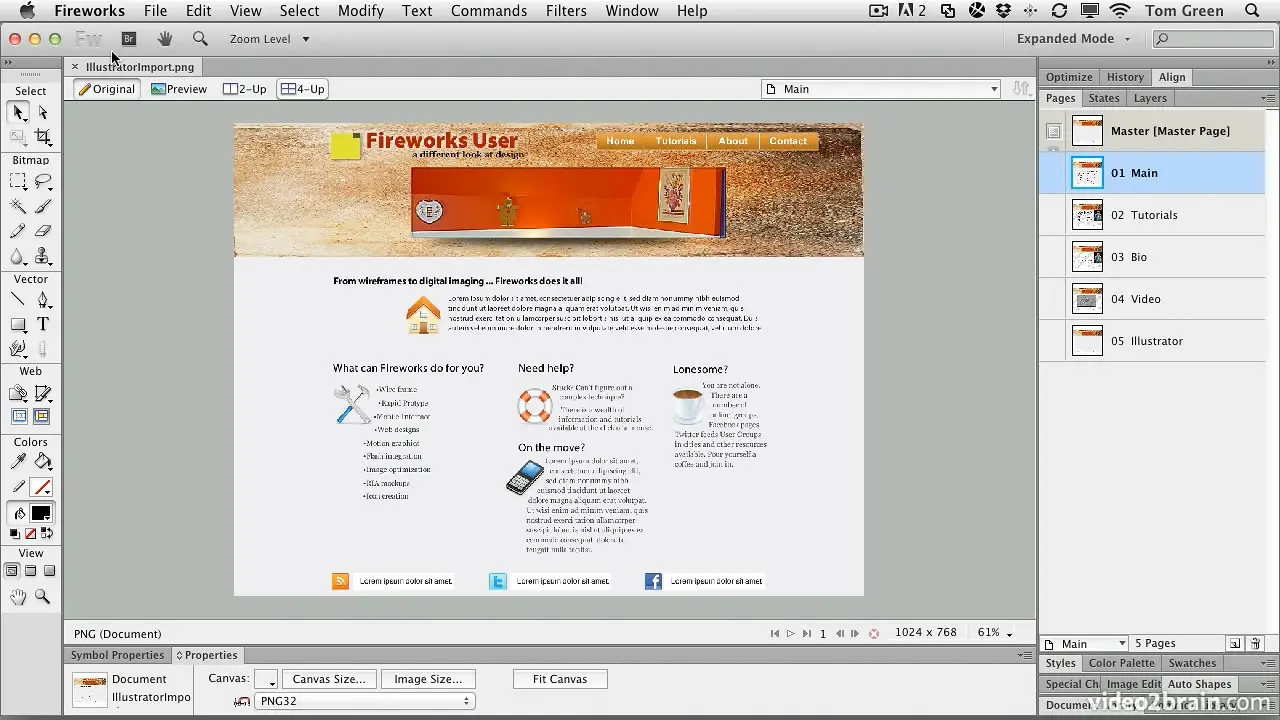Open the Commands menu
1280x720 pixels.
[x=489, y=11]
